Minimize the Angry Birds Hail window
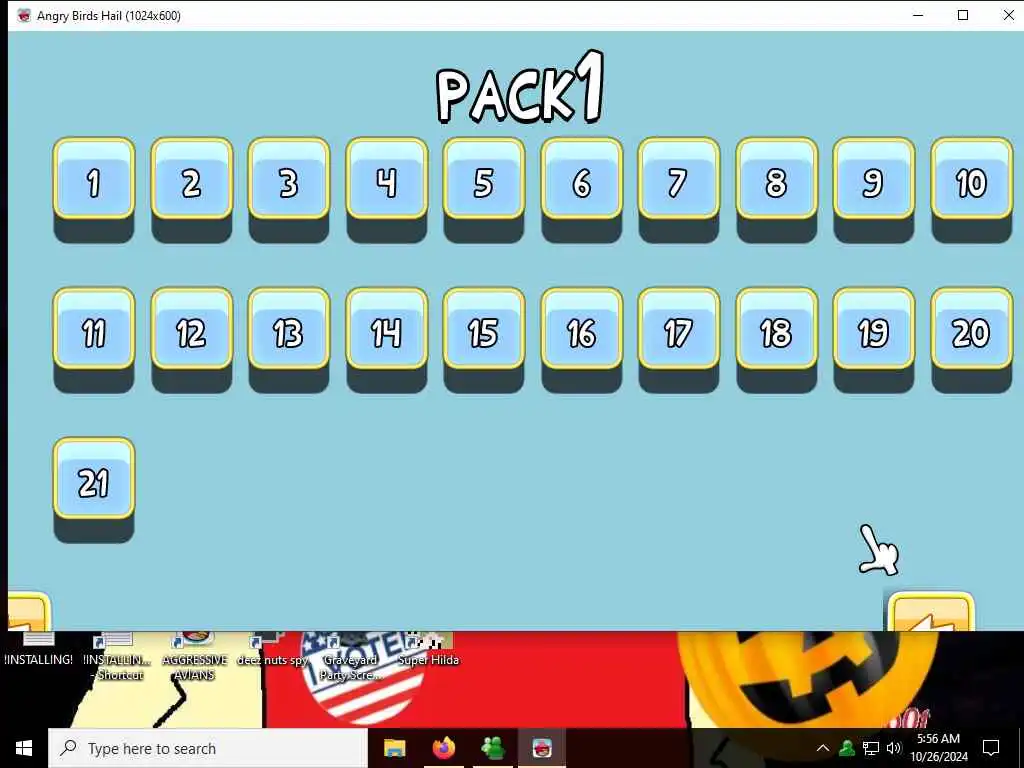 pos(918,15)
